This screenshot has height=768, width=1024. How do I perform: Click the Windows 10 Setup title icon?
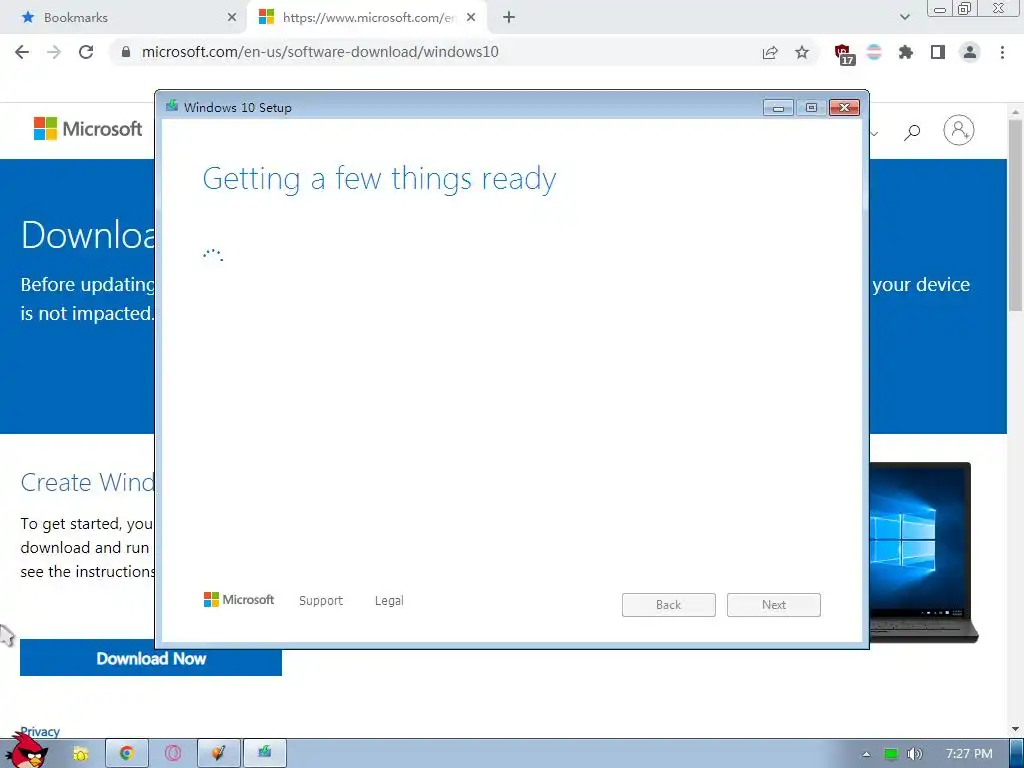pyautogui.click(x=172, y=106)
